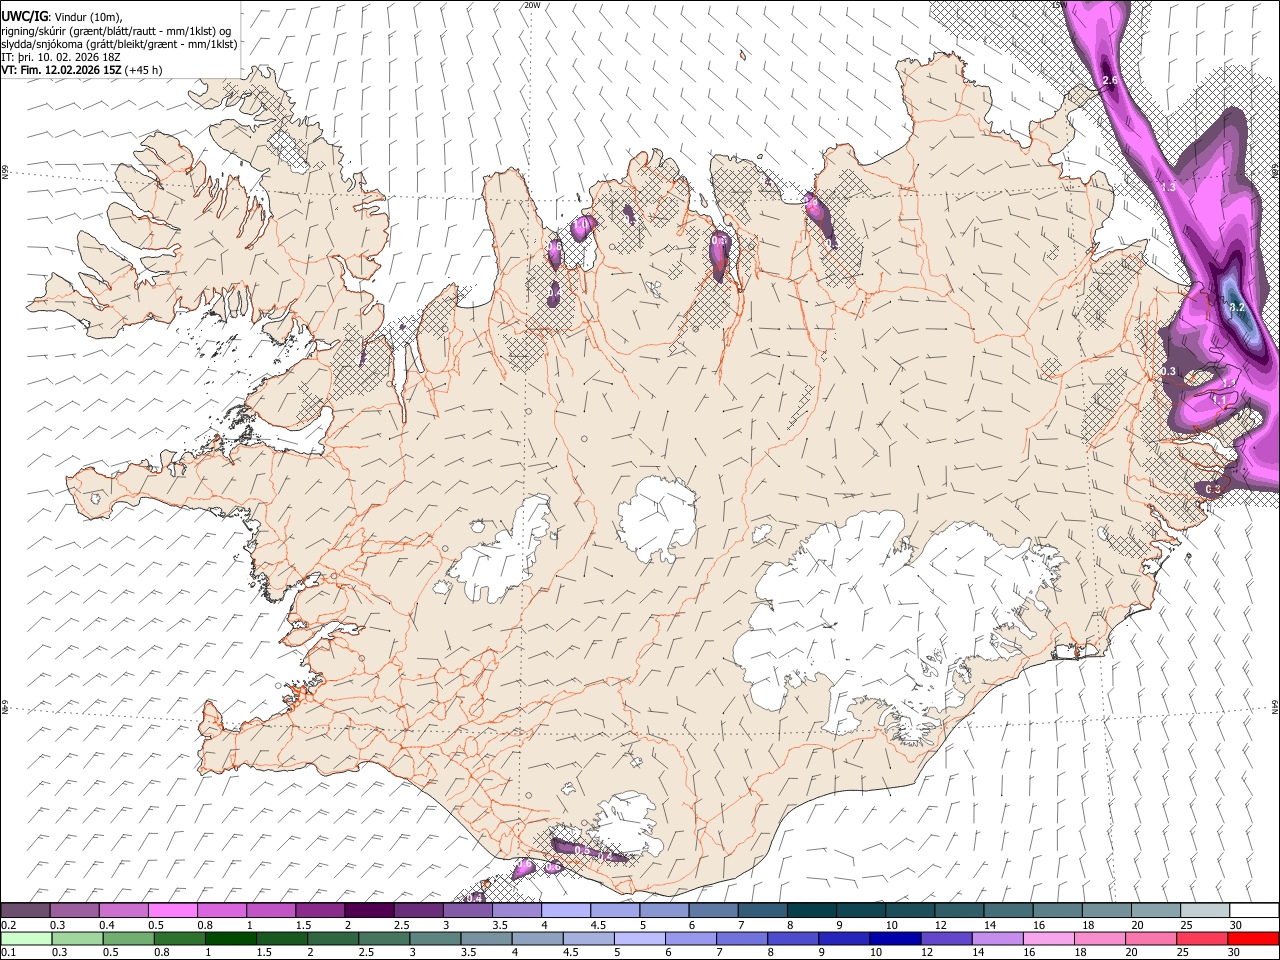This screenshot has width=1280, height=960.
Task: Pick the upper scale swatch between 1 and 1.5
Action: (x=270, y=911)
